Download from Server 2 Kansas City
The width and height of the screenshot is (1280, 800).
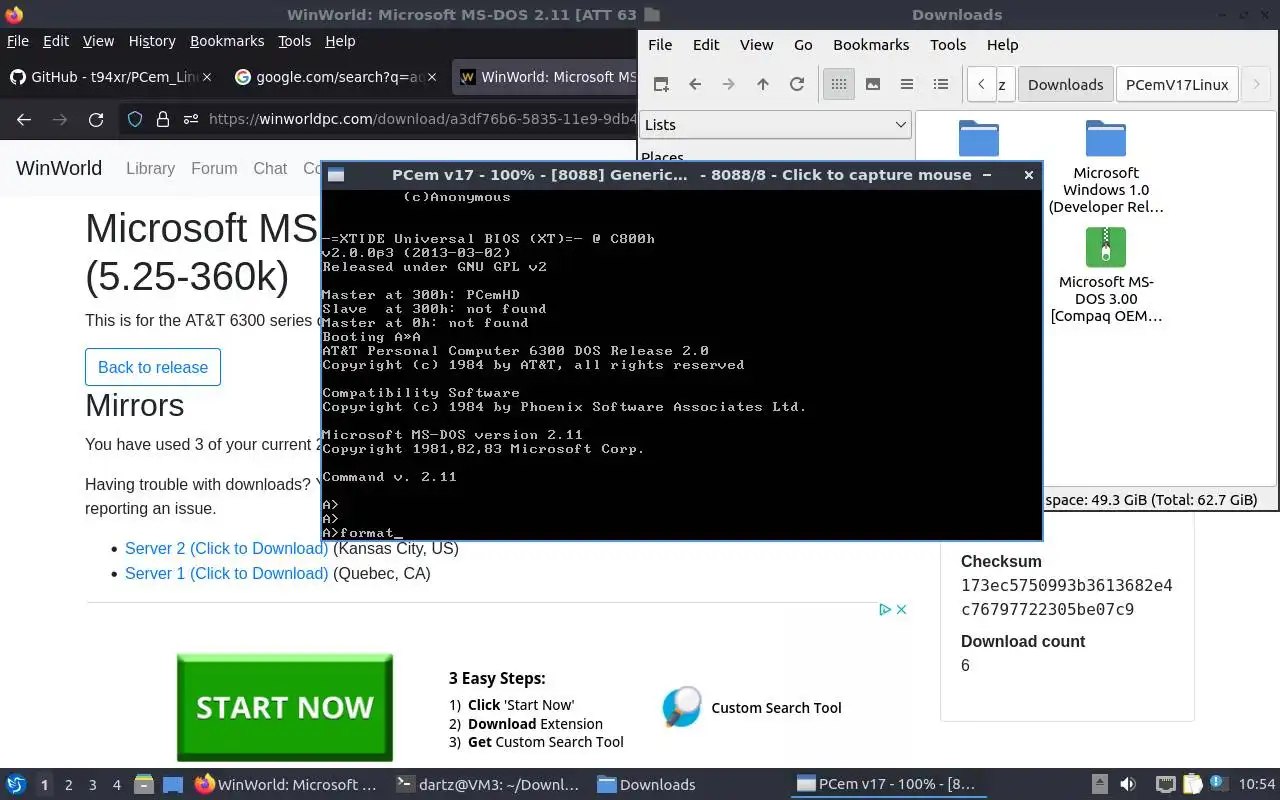227,548
